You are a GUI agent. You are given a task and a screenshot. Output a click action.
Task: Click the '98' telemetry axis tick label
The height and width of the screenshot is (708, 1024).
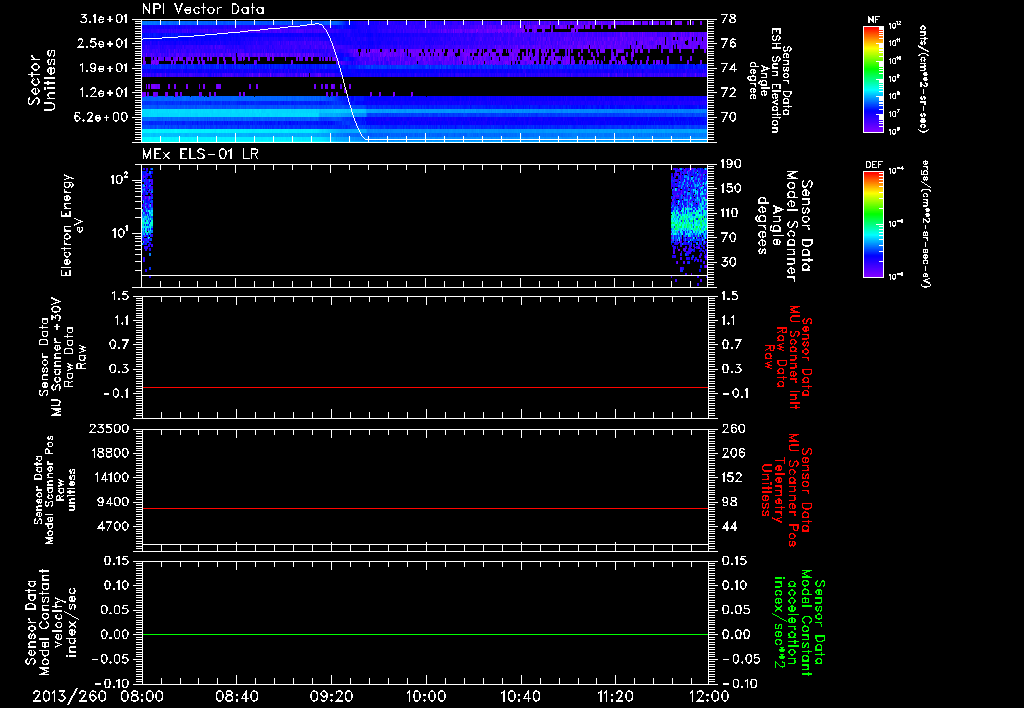(x=729, y=502)
